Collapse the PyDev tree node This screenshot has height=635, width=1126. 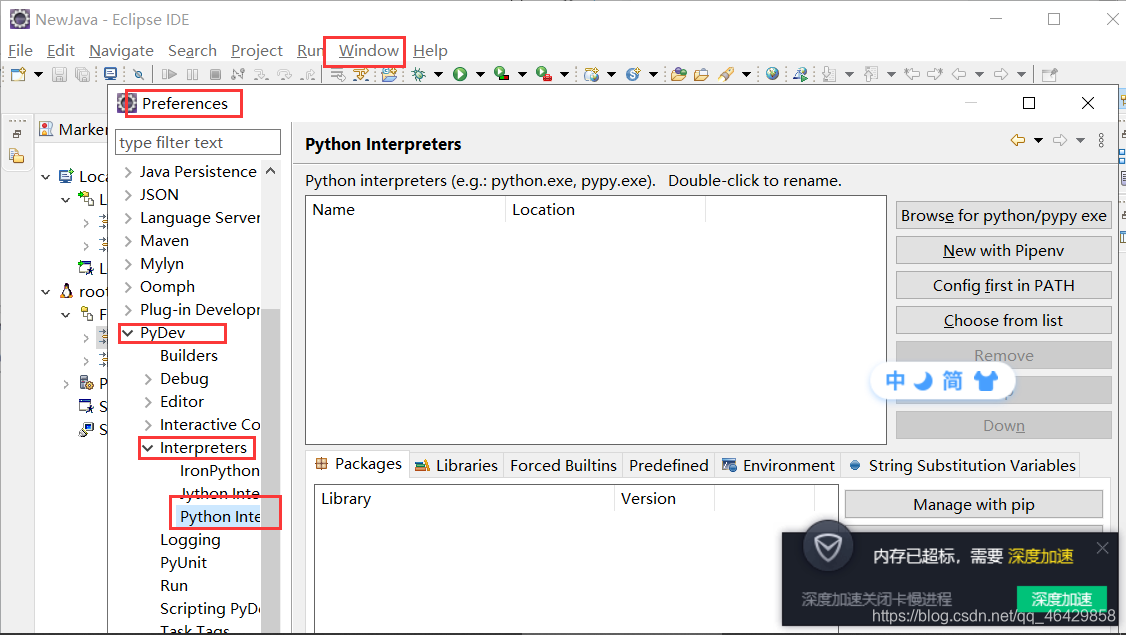129,333
